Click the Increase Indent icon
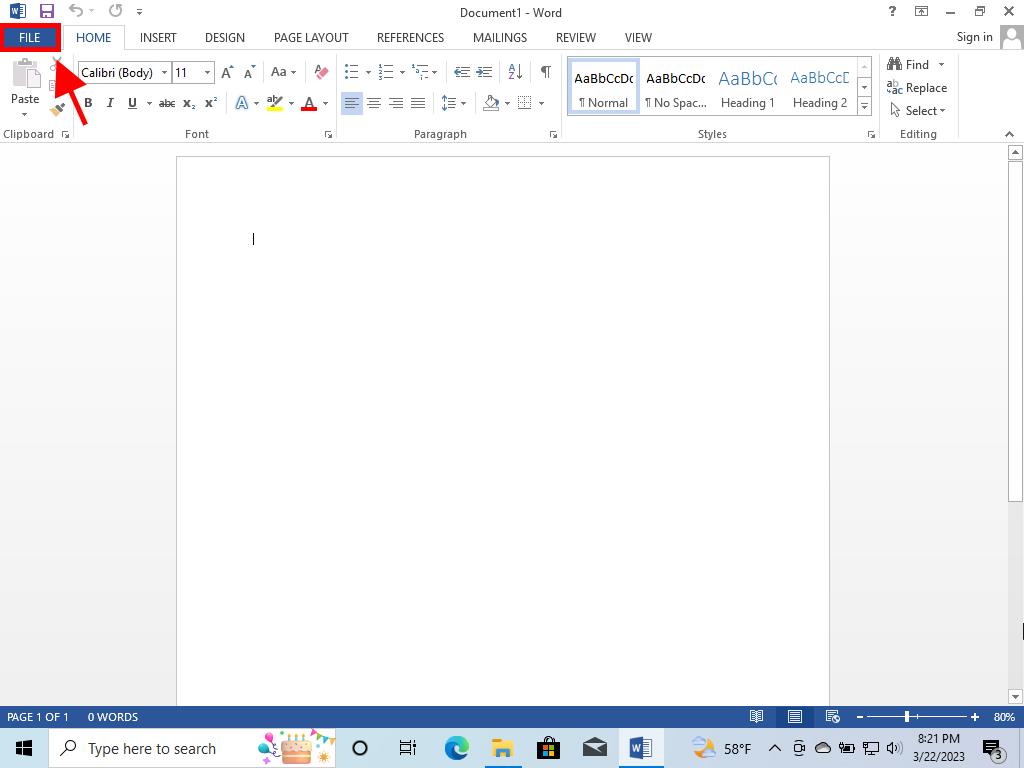The width and height of the screenshot is (1024, 768). tap(484, 72)
